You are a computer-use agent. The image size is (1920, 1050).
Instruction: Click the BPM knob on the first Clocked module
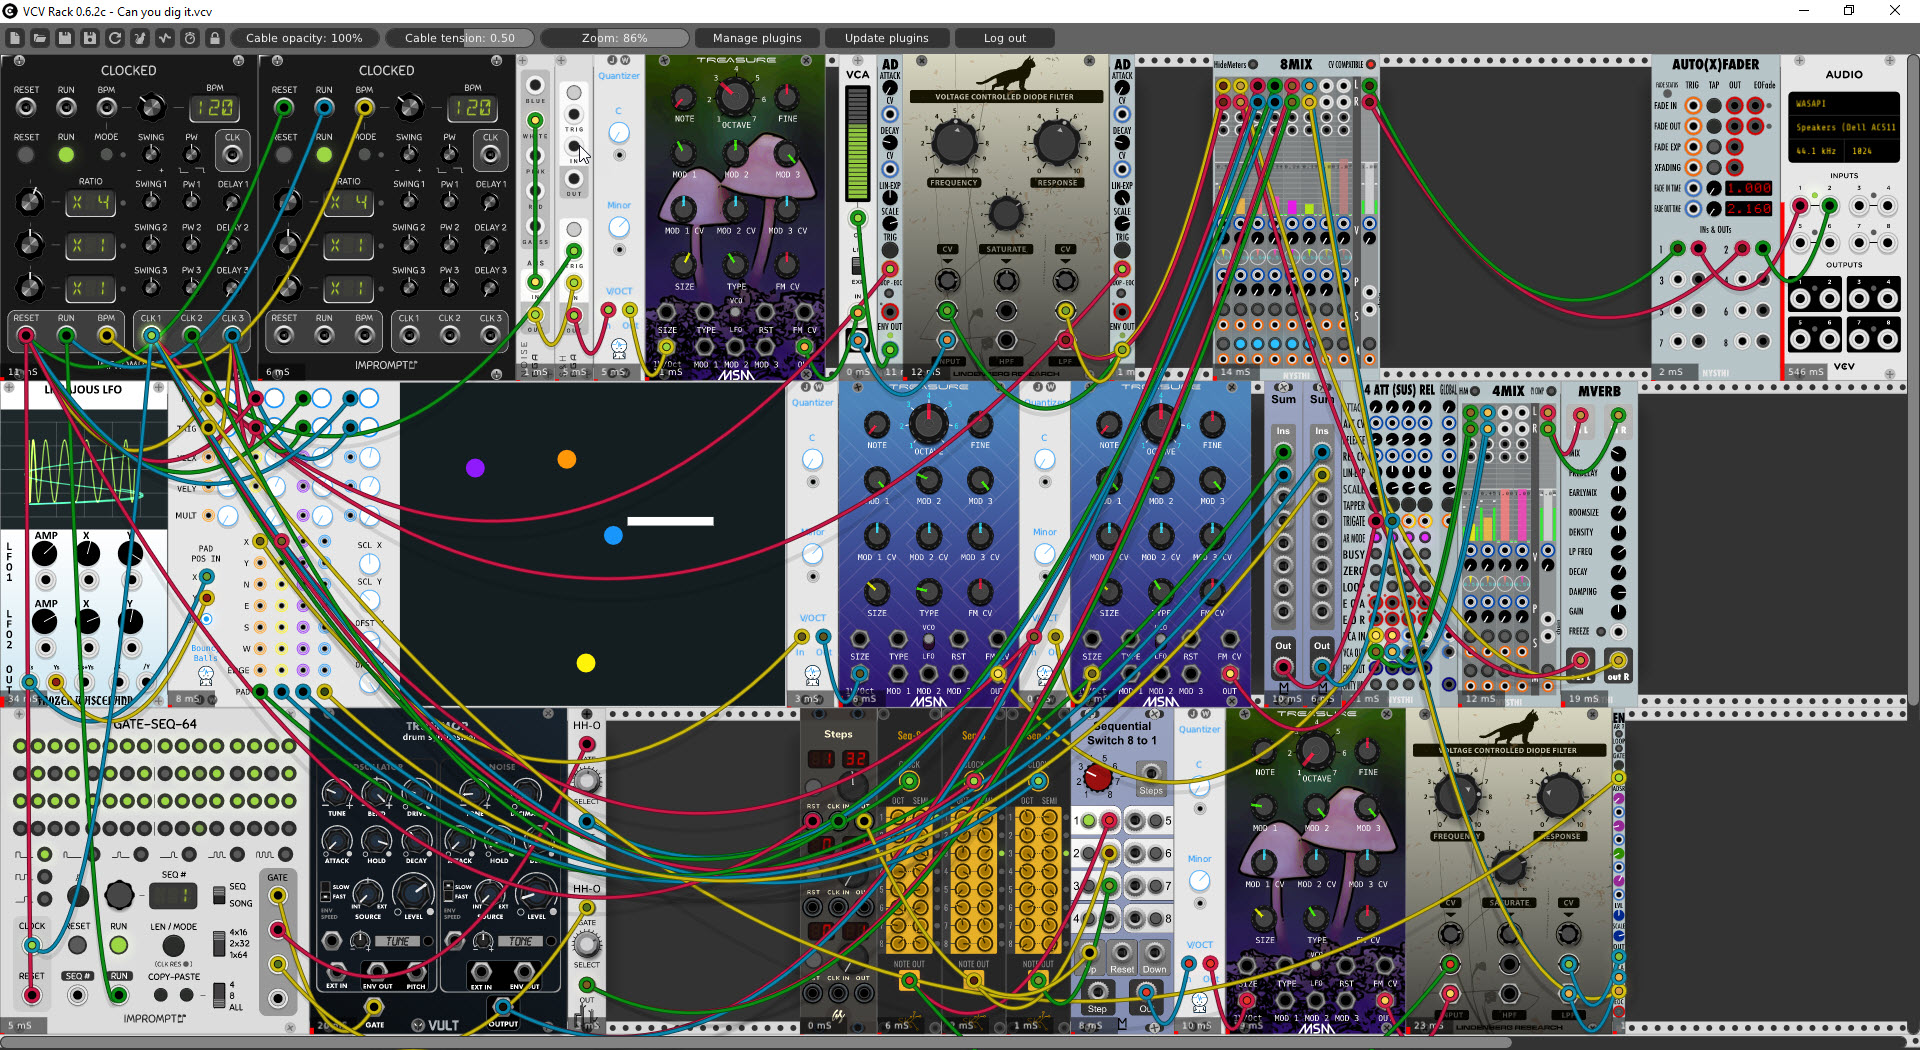click(151, 106)
